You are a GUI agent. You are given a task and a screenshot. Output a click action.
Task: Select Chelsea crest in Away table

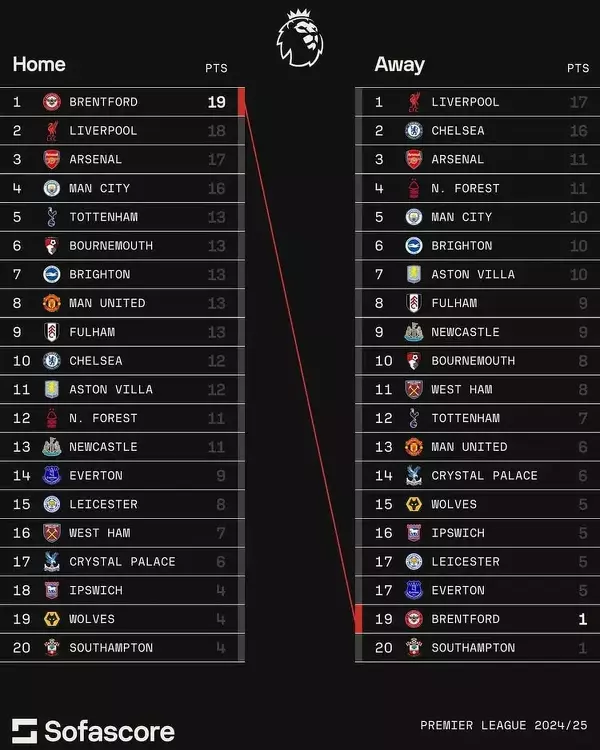414,131
